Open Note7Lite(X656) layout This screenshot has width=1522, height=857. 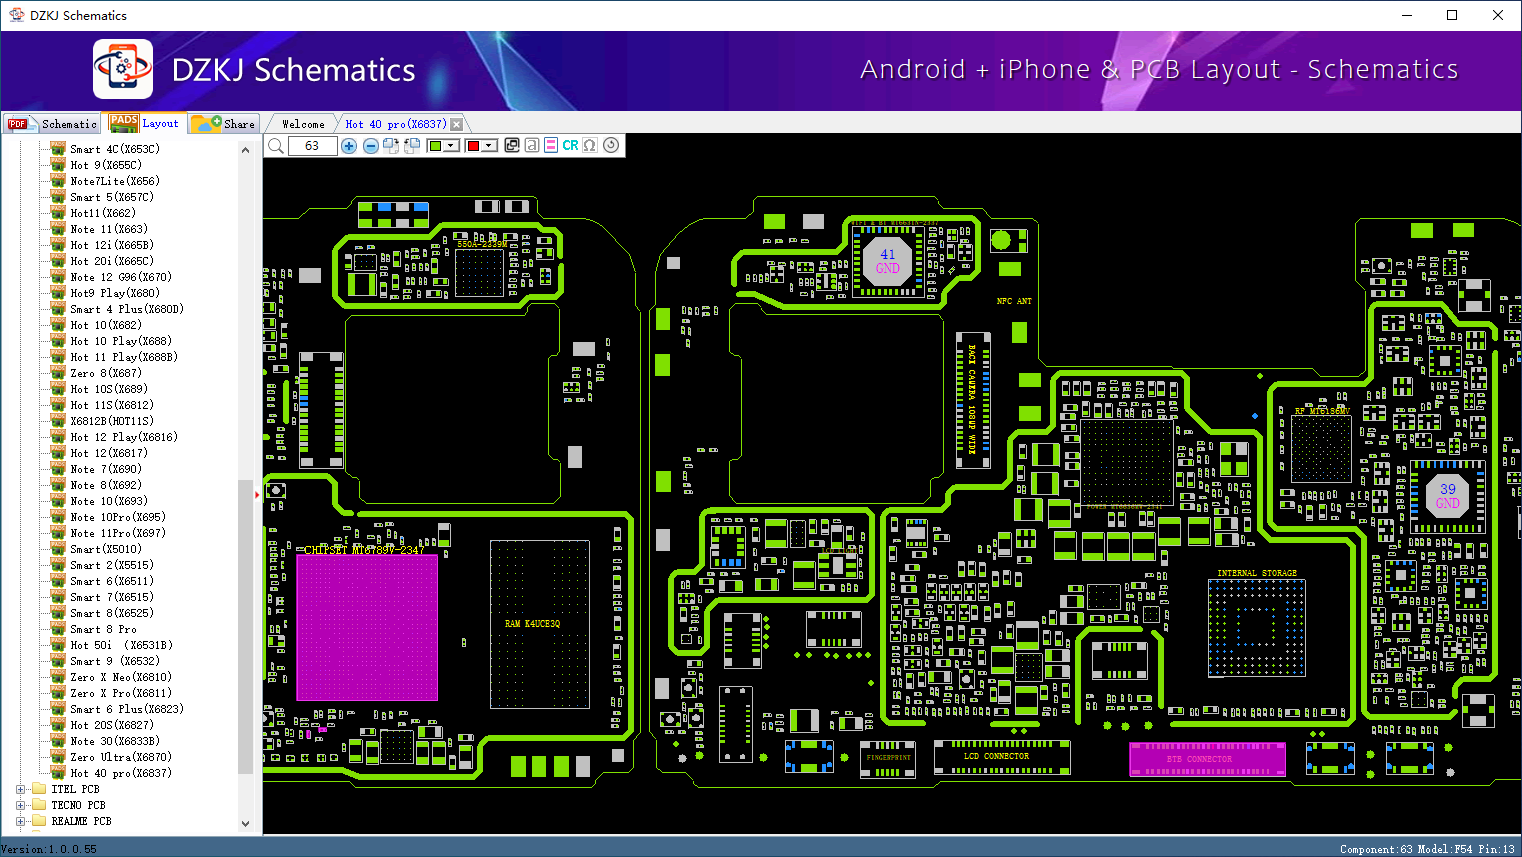point(114,181)
